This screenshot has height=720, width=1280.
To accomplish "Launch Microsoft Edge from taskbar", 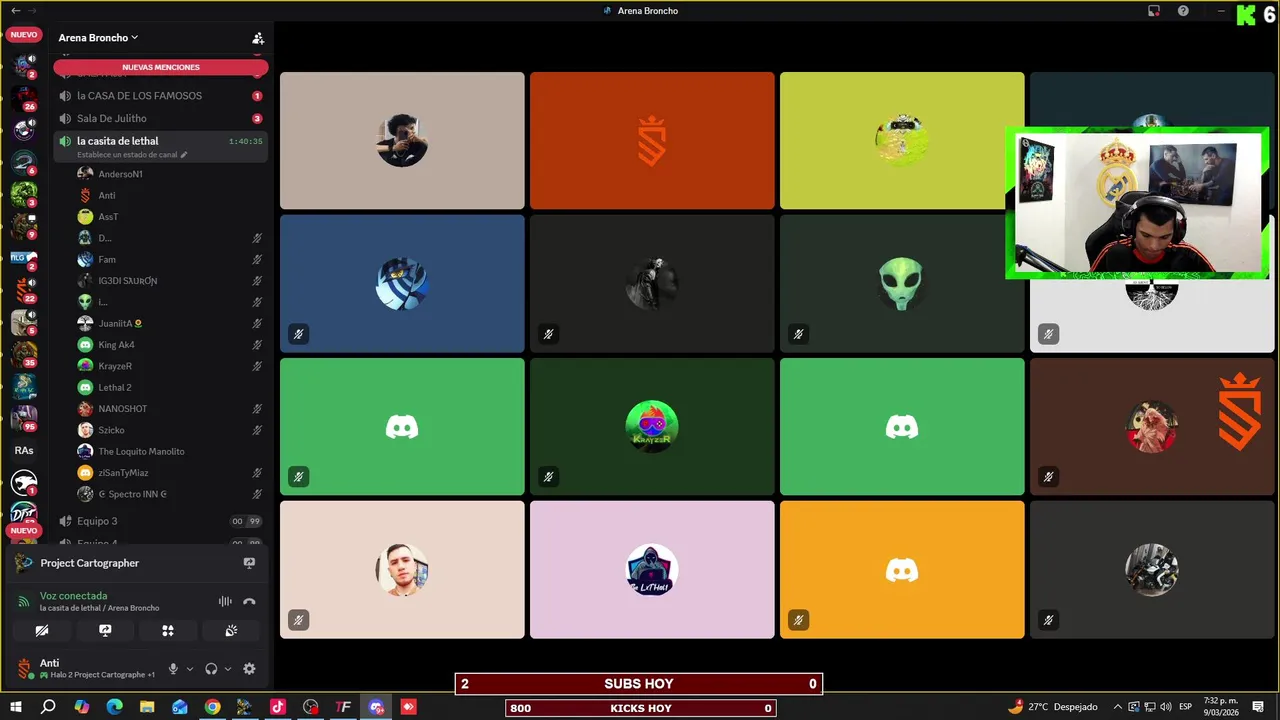I will (x=114, y=707).
